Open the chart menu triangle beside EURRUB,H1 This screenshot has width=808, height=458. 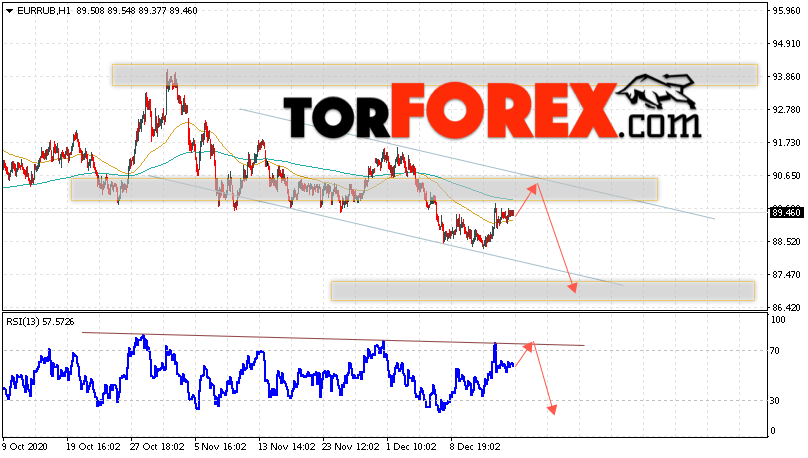coord(9,11)
